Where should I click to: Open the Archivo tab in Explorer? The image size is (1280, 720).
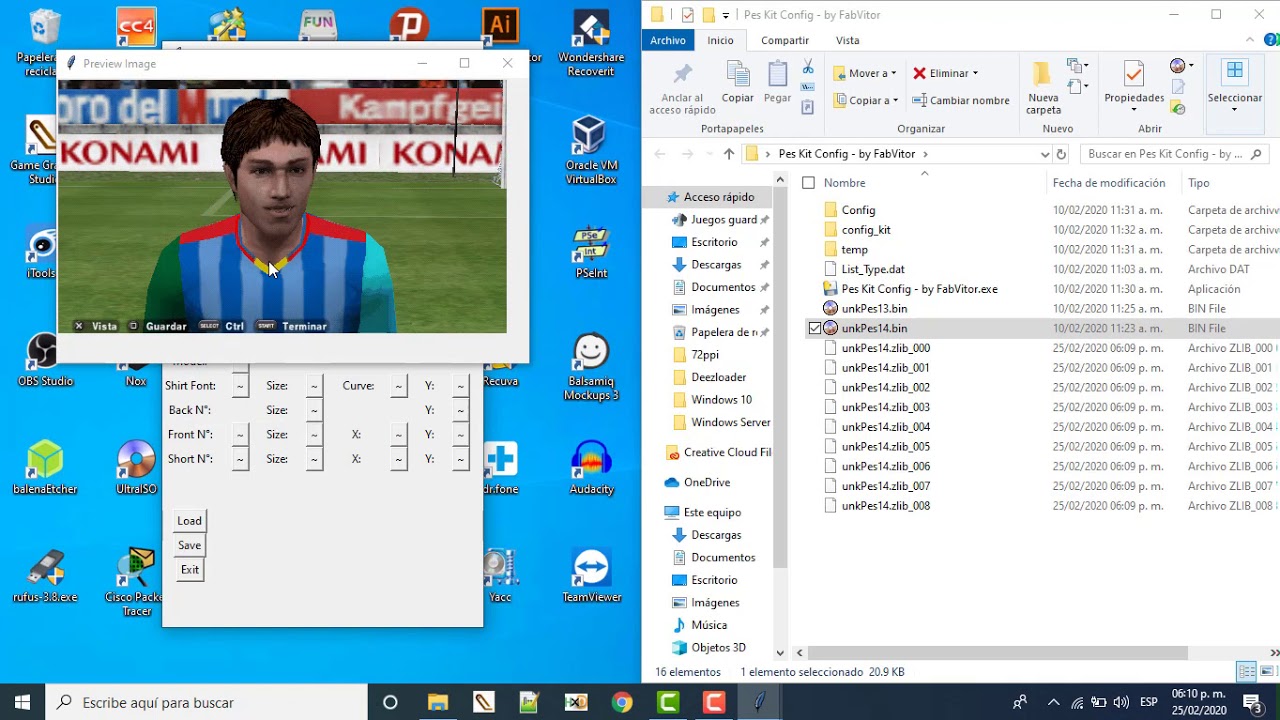click(x=668, y=40)
